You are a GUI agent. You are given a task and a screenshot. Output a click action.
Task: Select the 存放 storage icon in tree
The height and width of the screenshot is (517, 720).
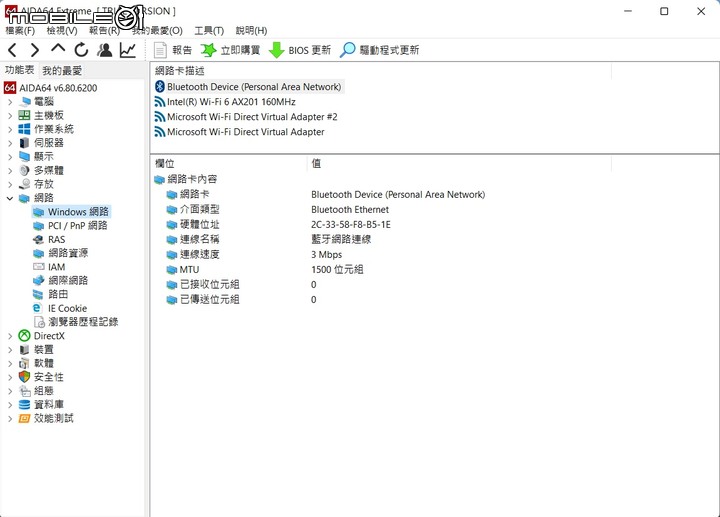point(24,184)
